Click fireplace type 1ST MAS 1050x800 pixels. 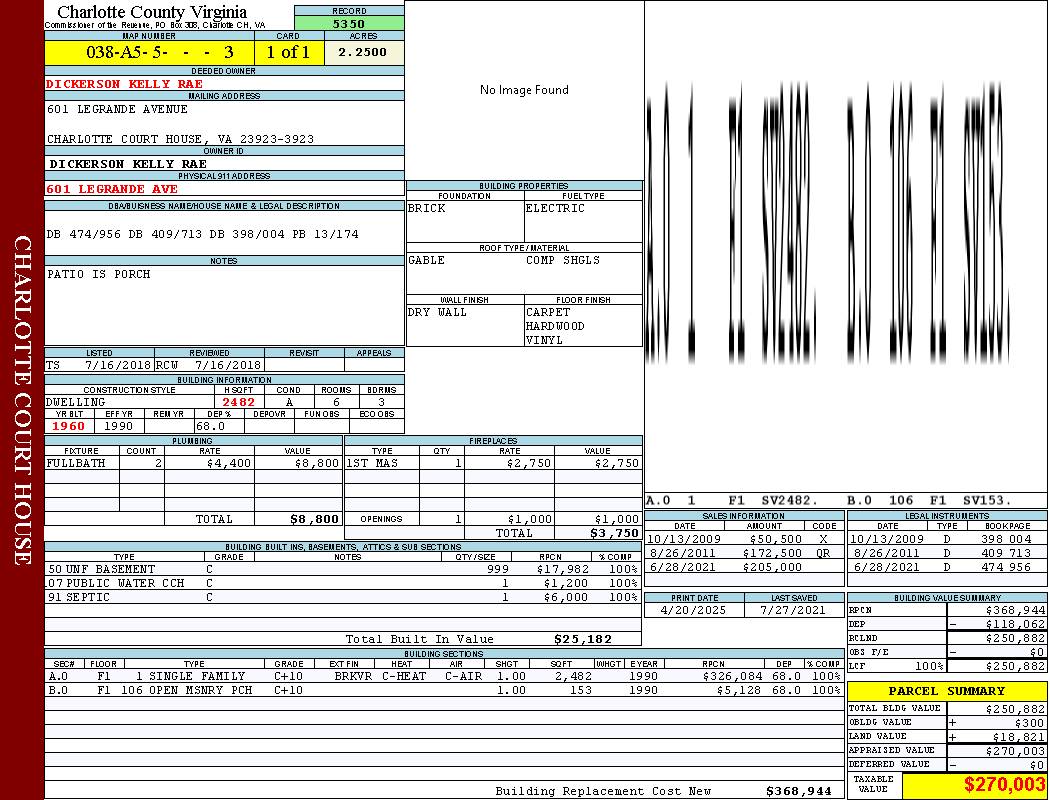pos(372,463)
